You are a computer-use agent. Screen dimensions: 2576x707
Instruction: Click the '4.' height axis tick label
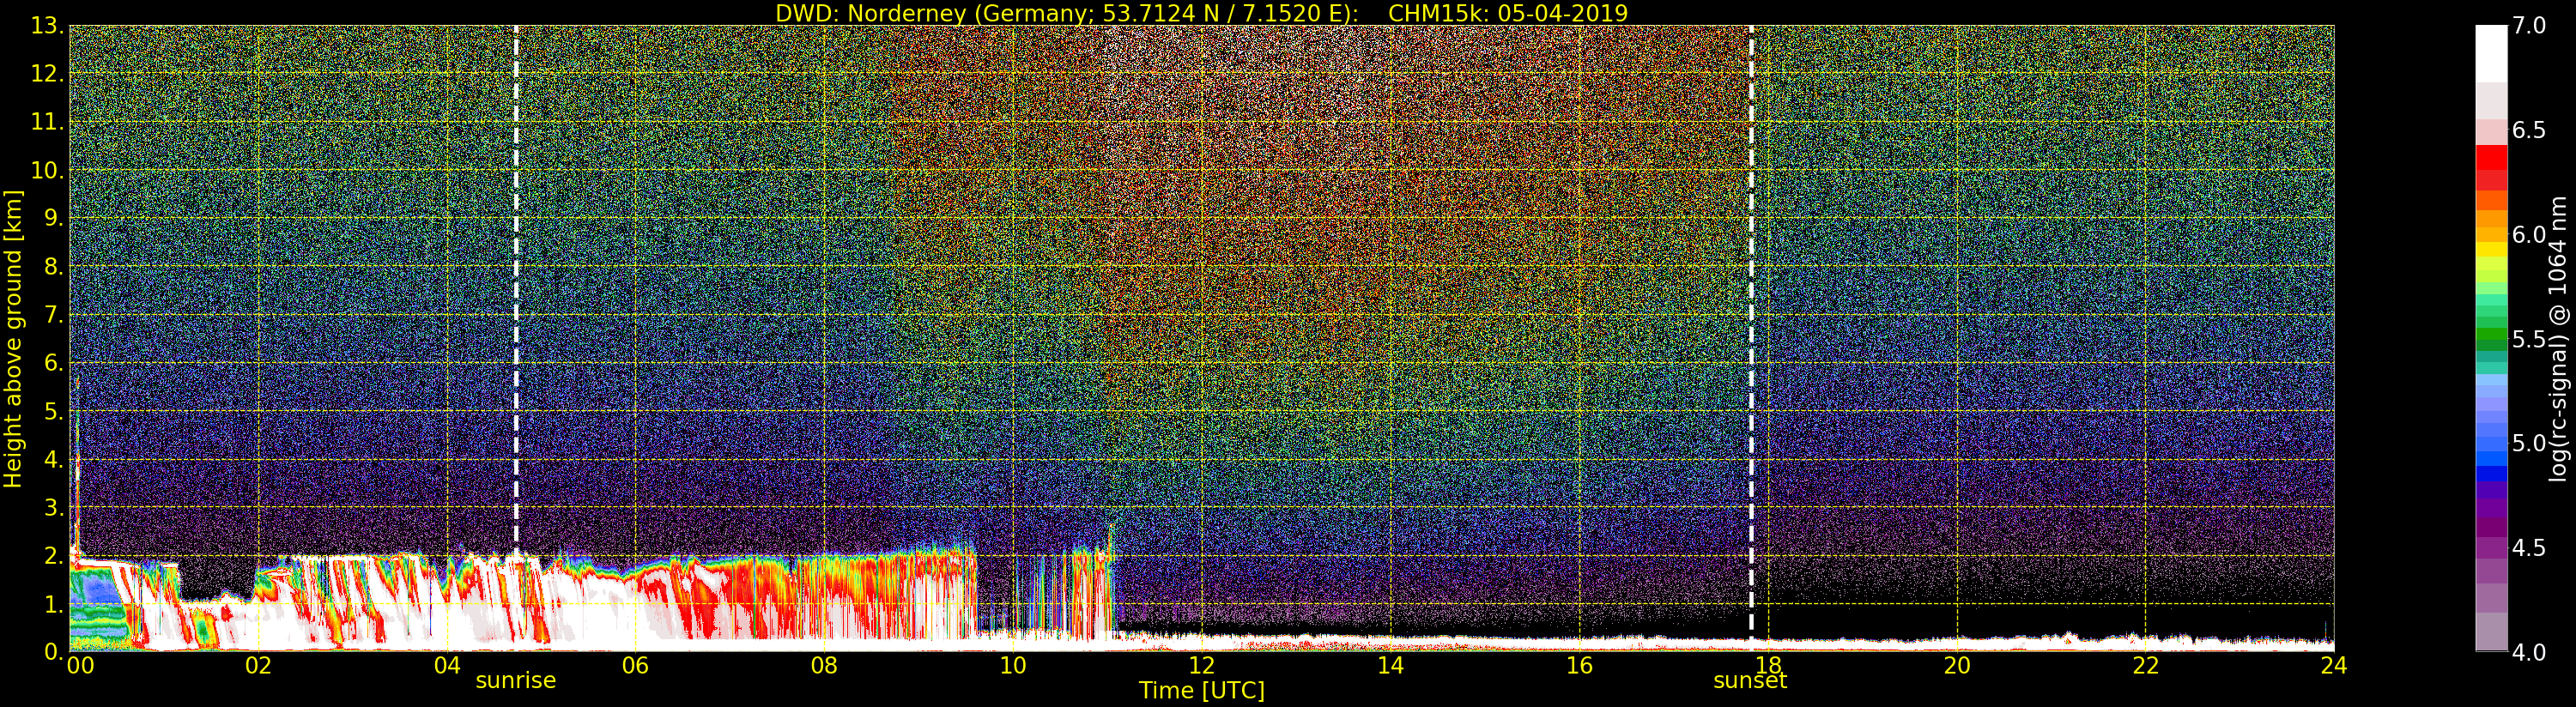coord(53,459)
